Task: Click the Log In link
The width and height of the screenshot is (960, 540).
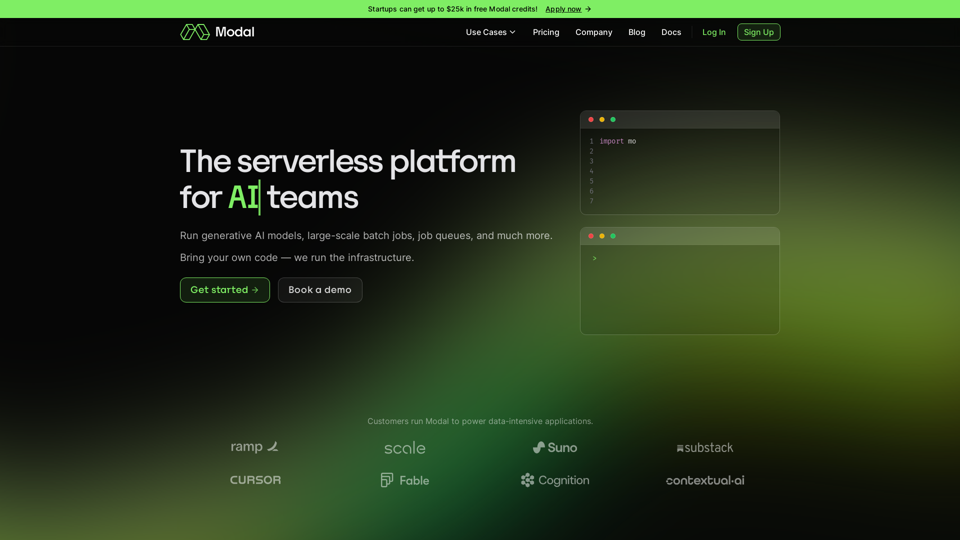Action: point(713,32)
